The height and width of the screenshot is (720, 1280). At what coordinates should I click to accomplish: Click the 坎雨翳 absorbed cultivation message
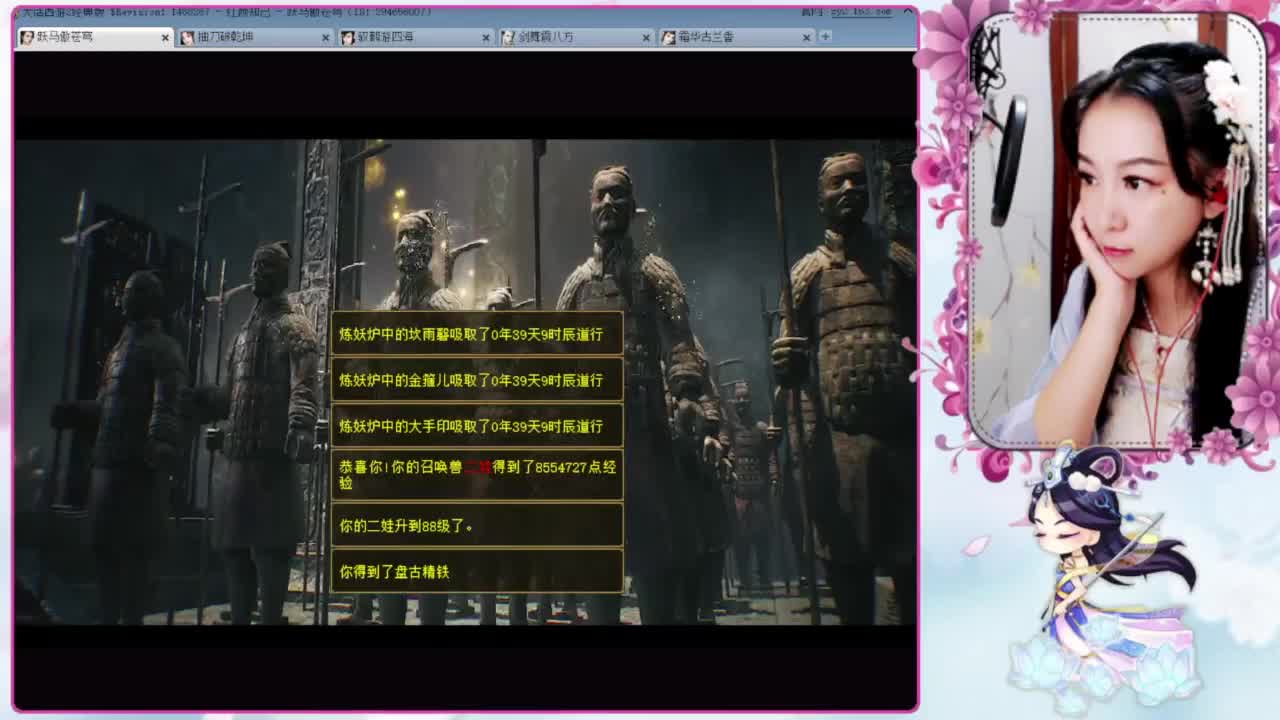(477, 334)
